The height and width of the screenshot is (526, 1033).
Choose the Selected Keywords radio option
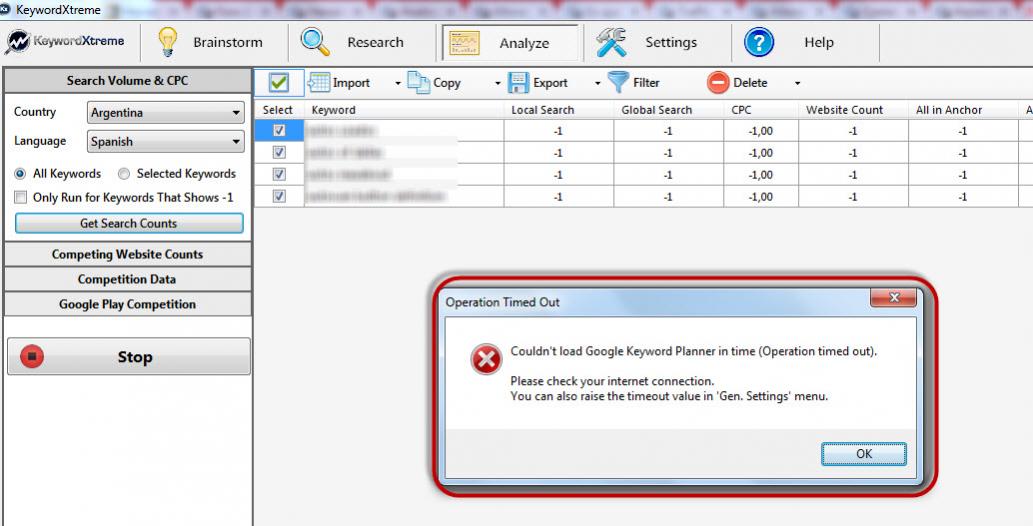point(124,174)
